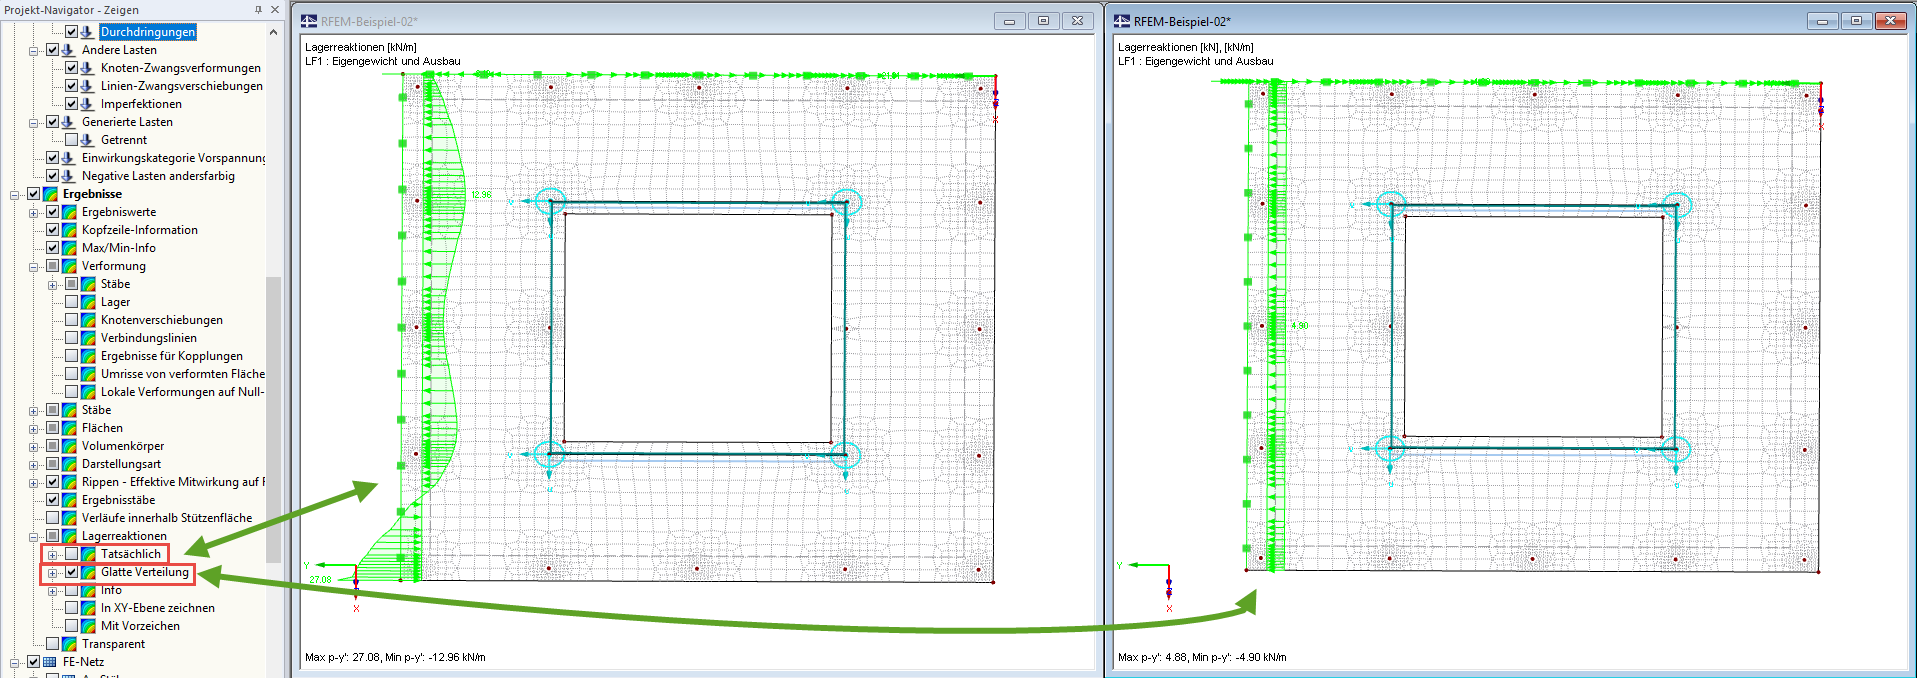
Task: Minimize the right RFEM-Beispiel-02 window
Action: coord(1823,21)
